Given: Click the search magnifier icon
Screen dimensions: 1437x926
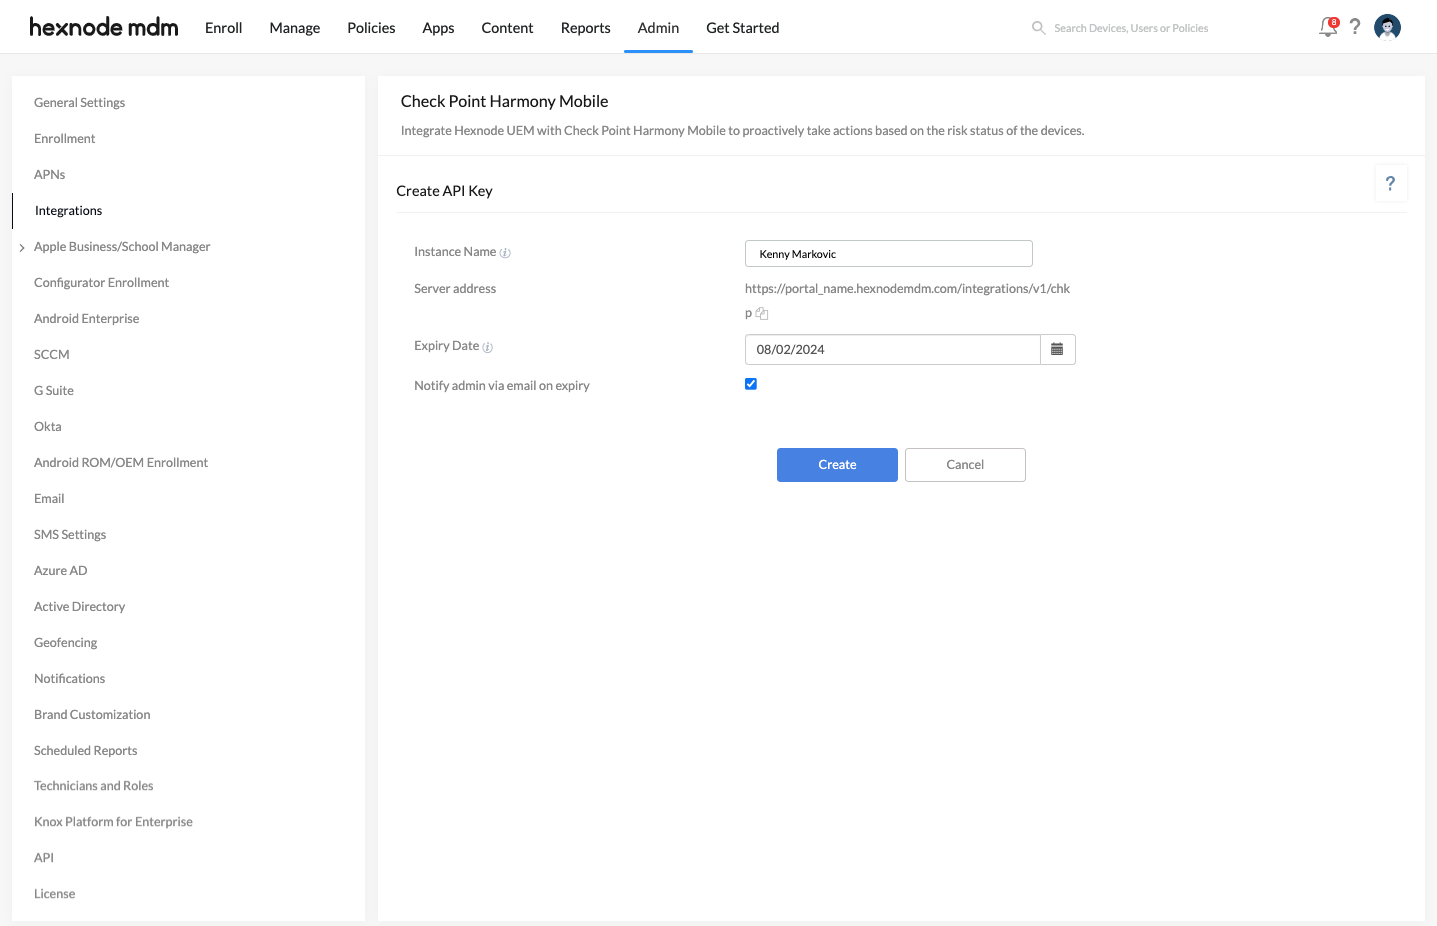Looking at the screenshot, I should click(1039, 28).
